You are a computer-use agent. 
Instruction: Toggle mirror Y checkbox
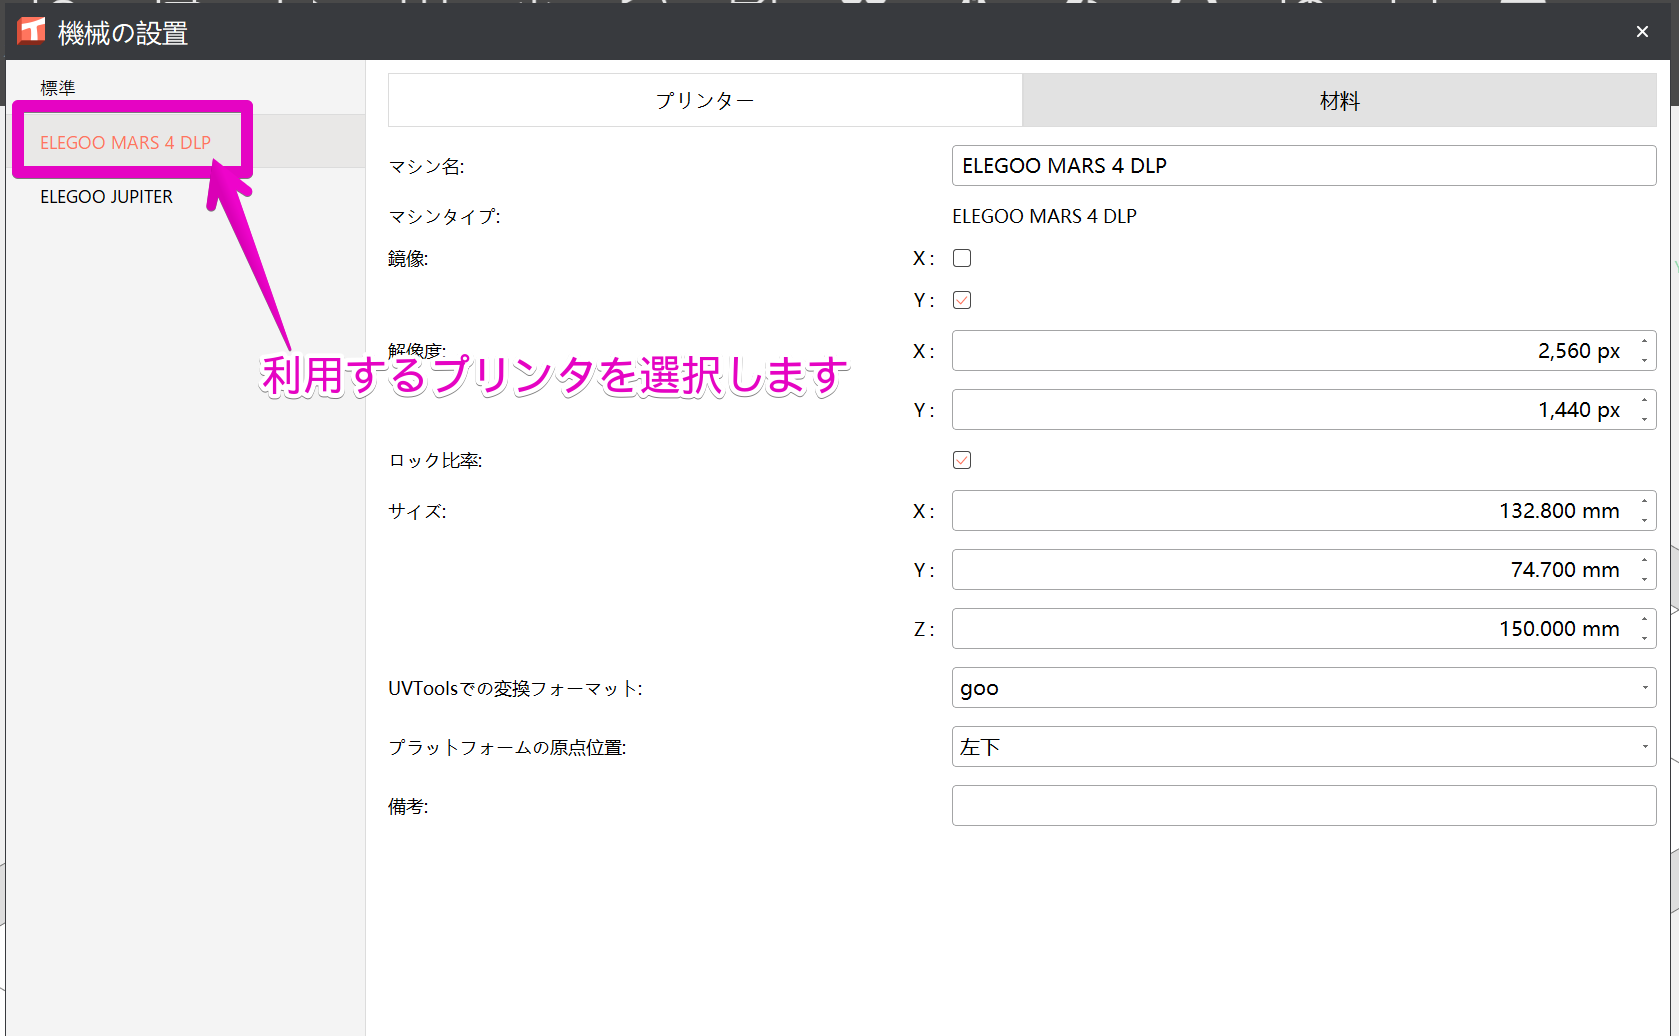tap(962, 300)
